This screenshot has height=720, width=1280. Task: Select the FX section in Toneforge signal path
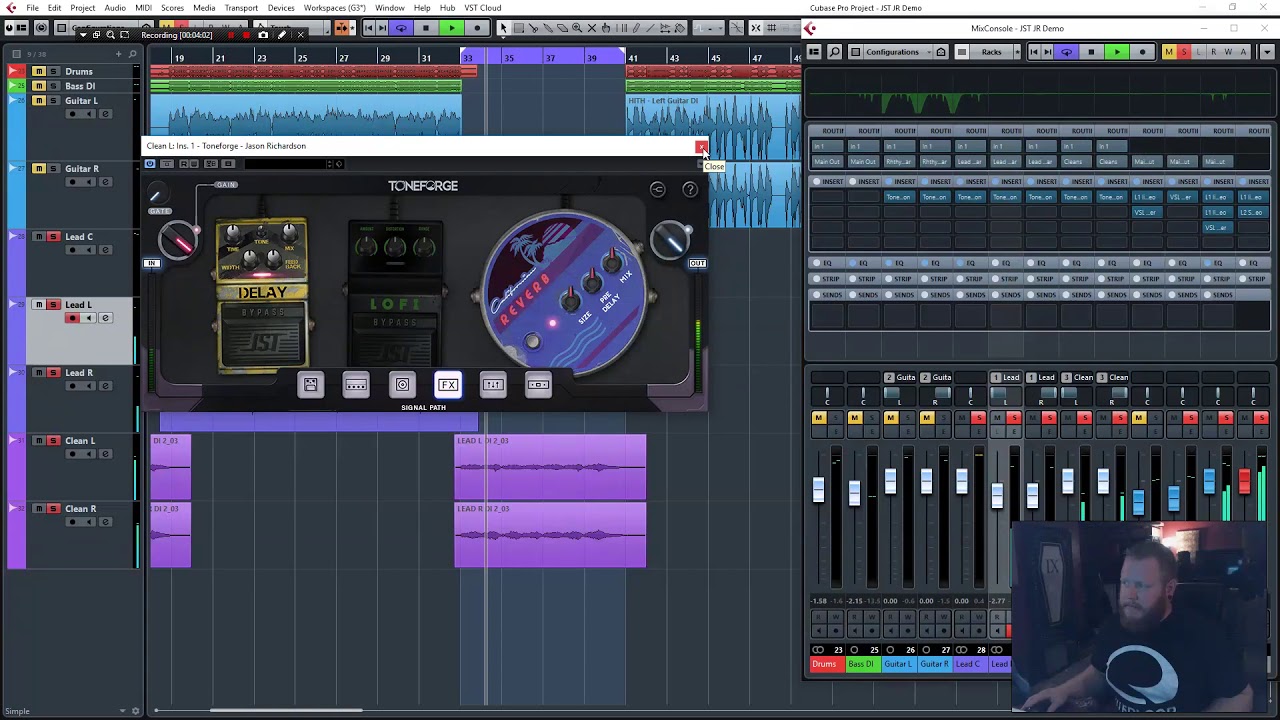pos(448,385)
